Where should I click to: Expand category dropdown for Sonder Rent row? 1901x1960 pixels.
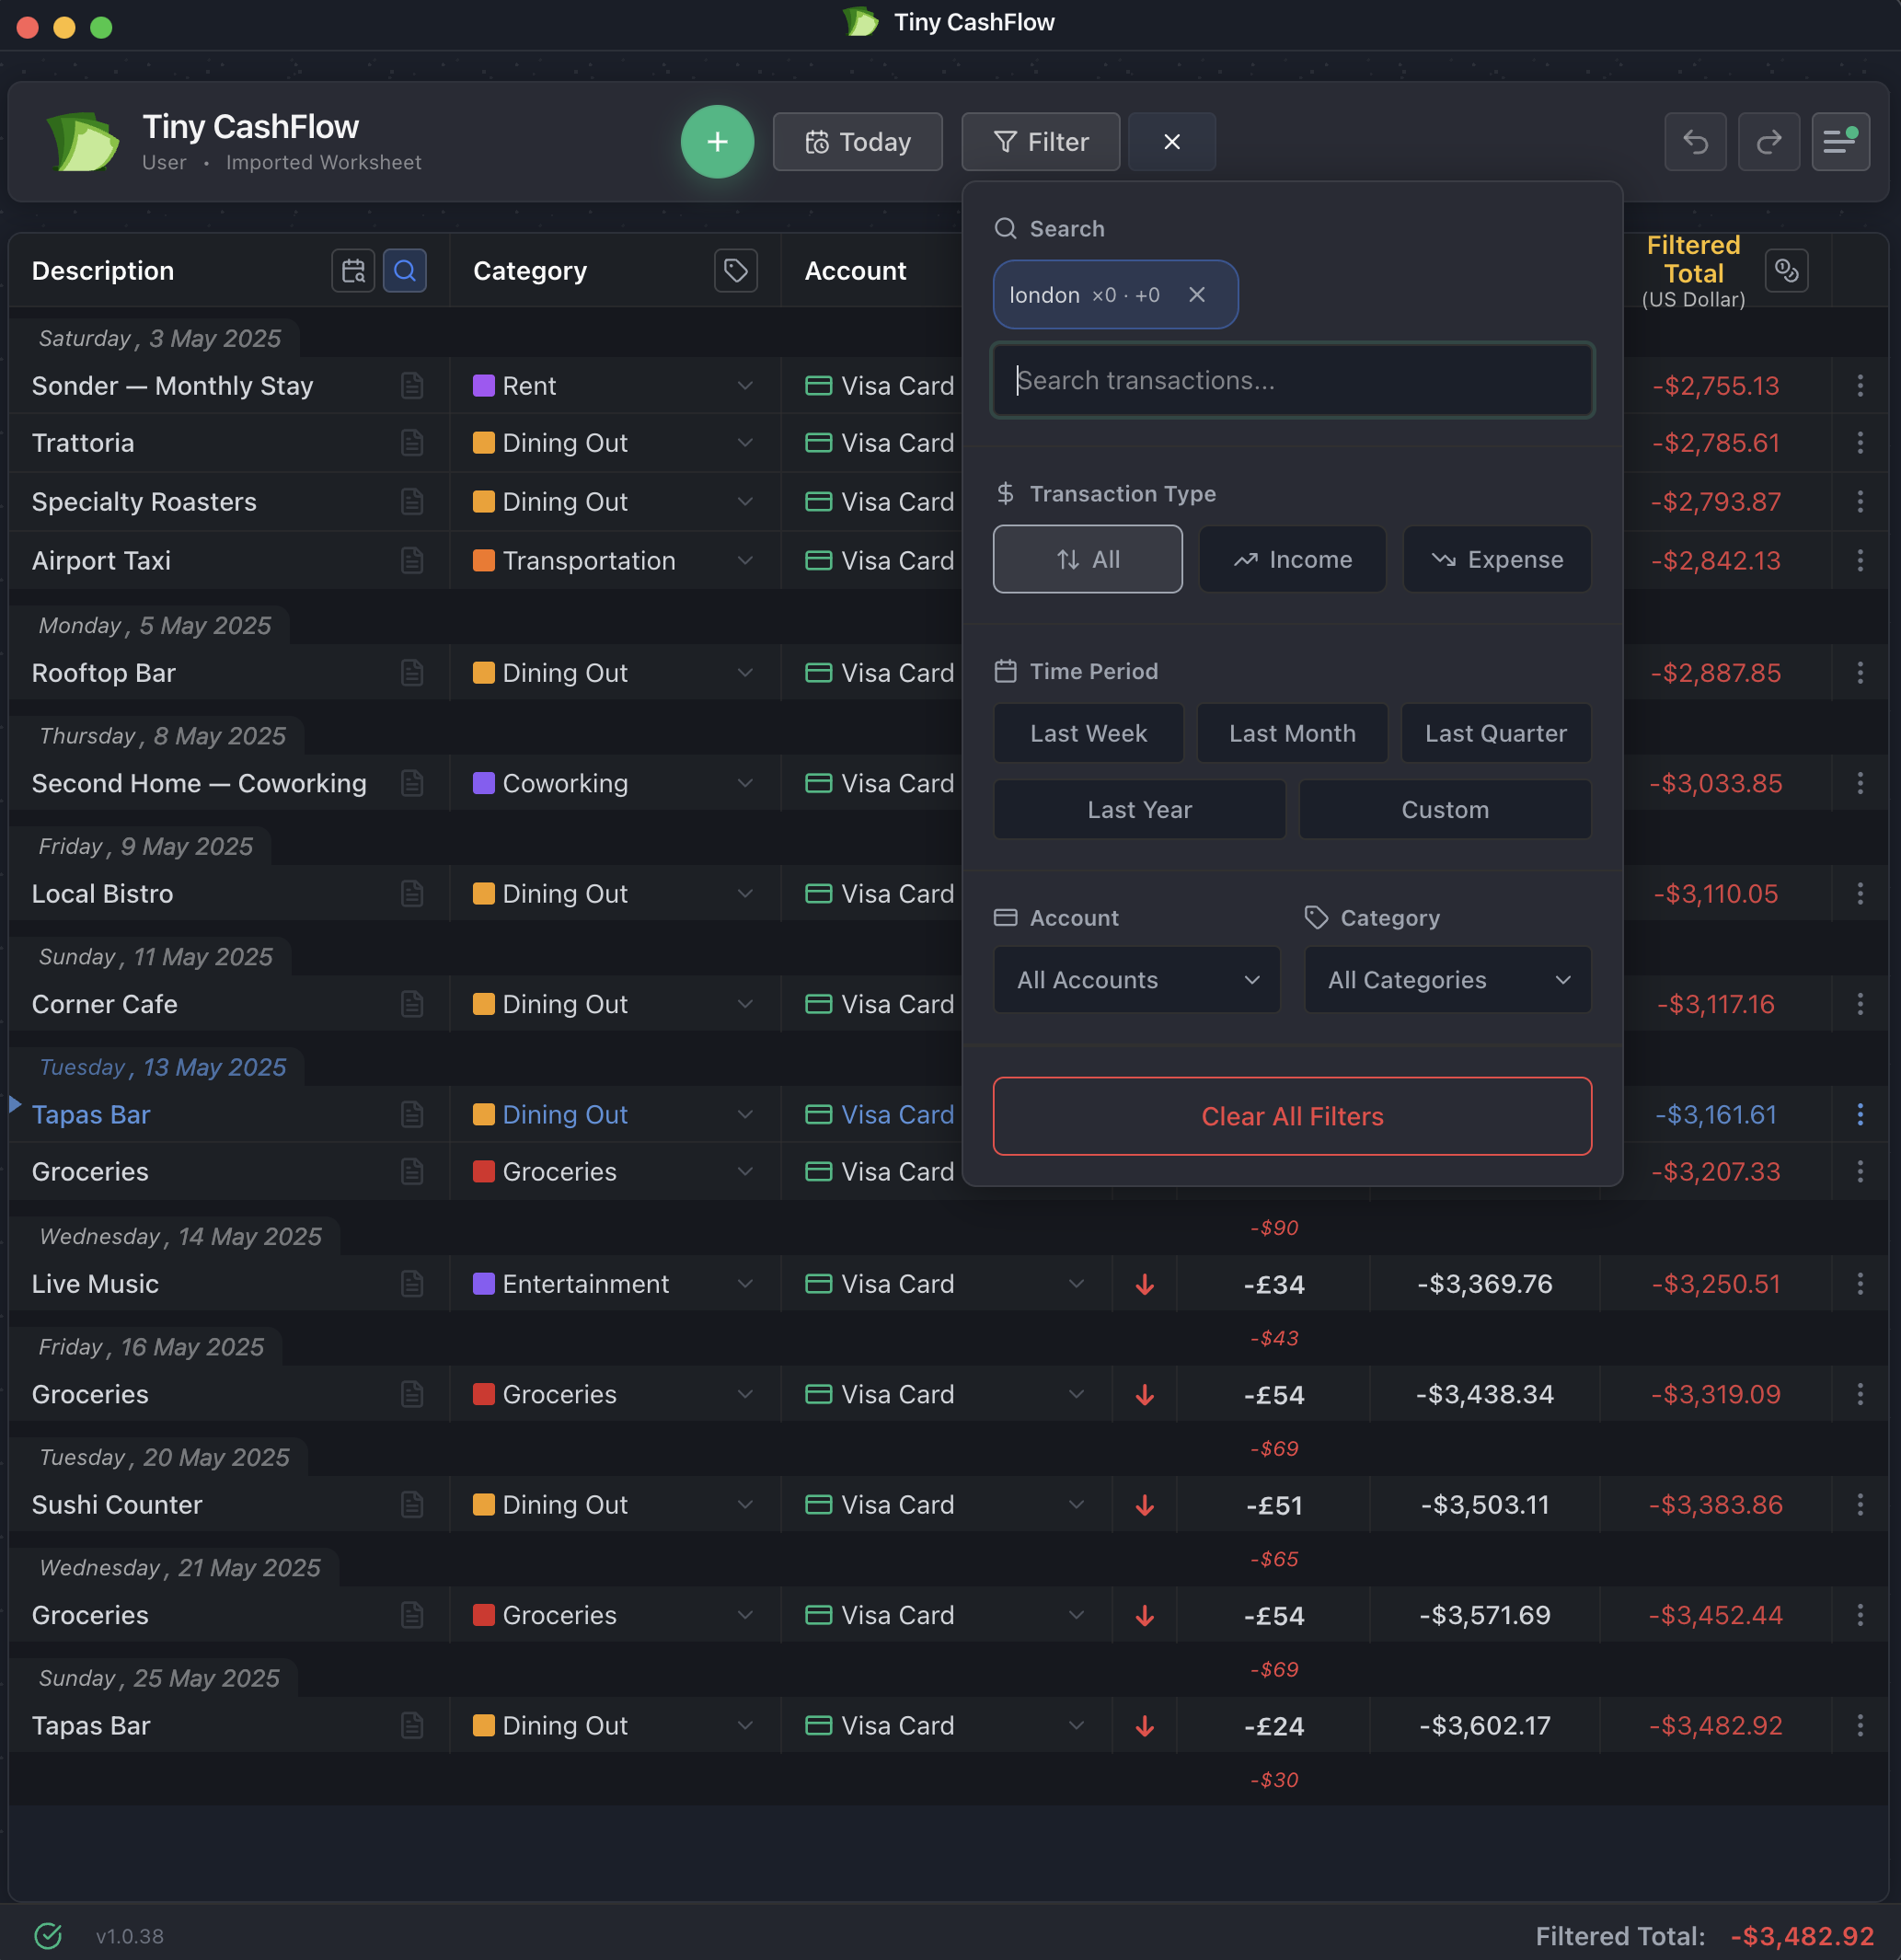[745, 386]
